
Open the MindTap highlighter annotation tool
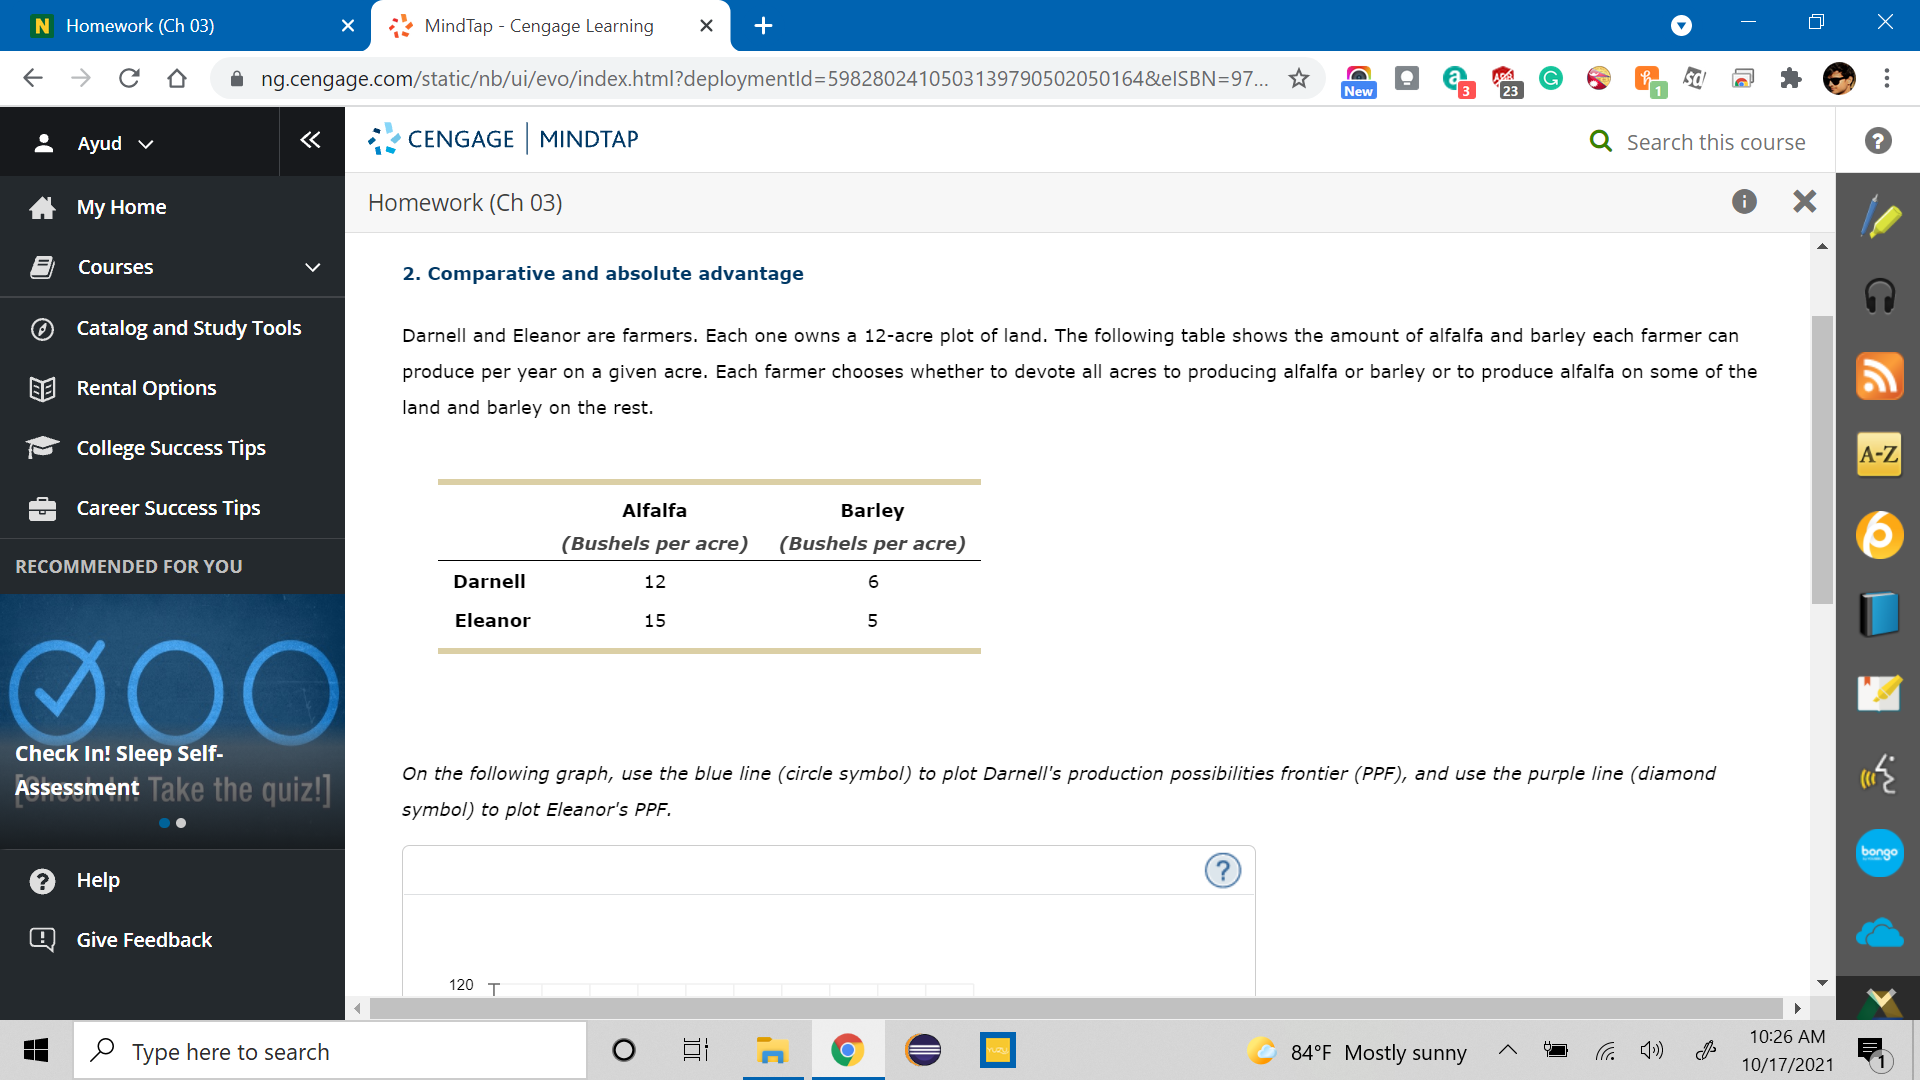click(x=1880, y=215)
